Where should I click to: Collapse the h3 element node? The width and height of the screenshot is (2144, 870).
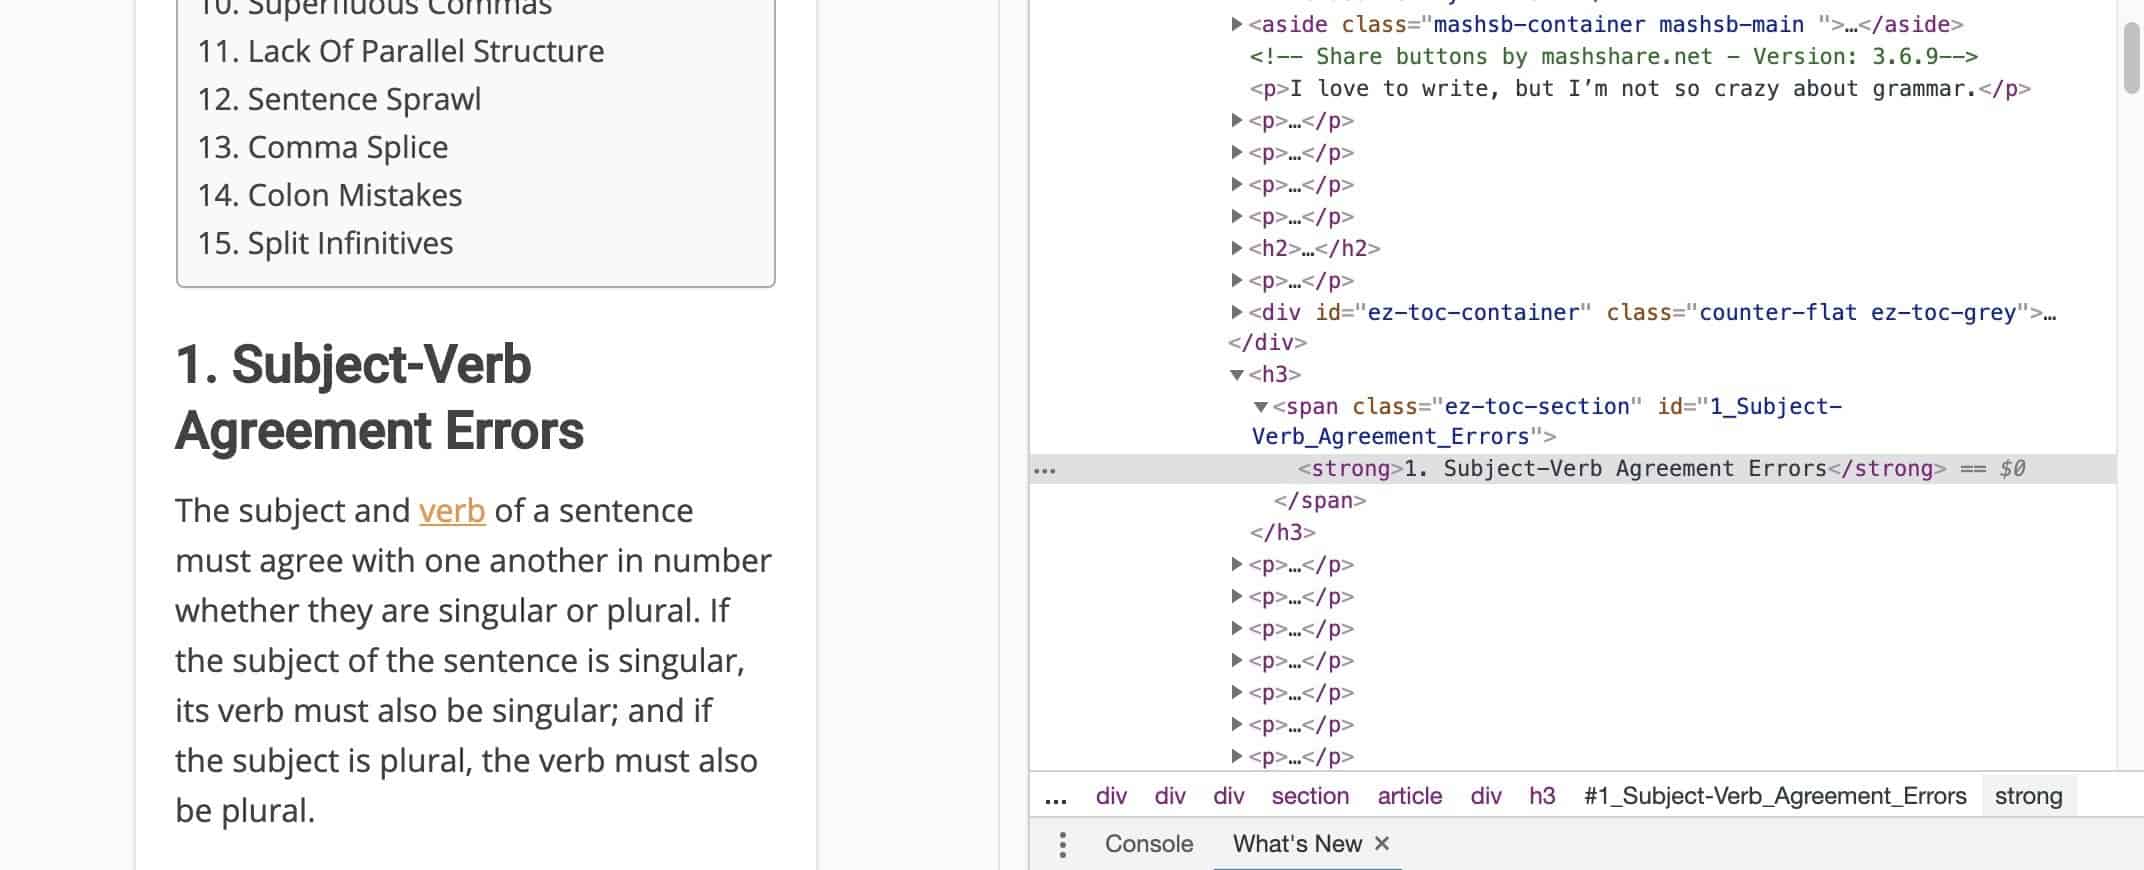[1237, 375]
